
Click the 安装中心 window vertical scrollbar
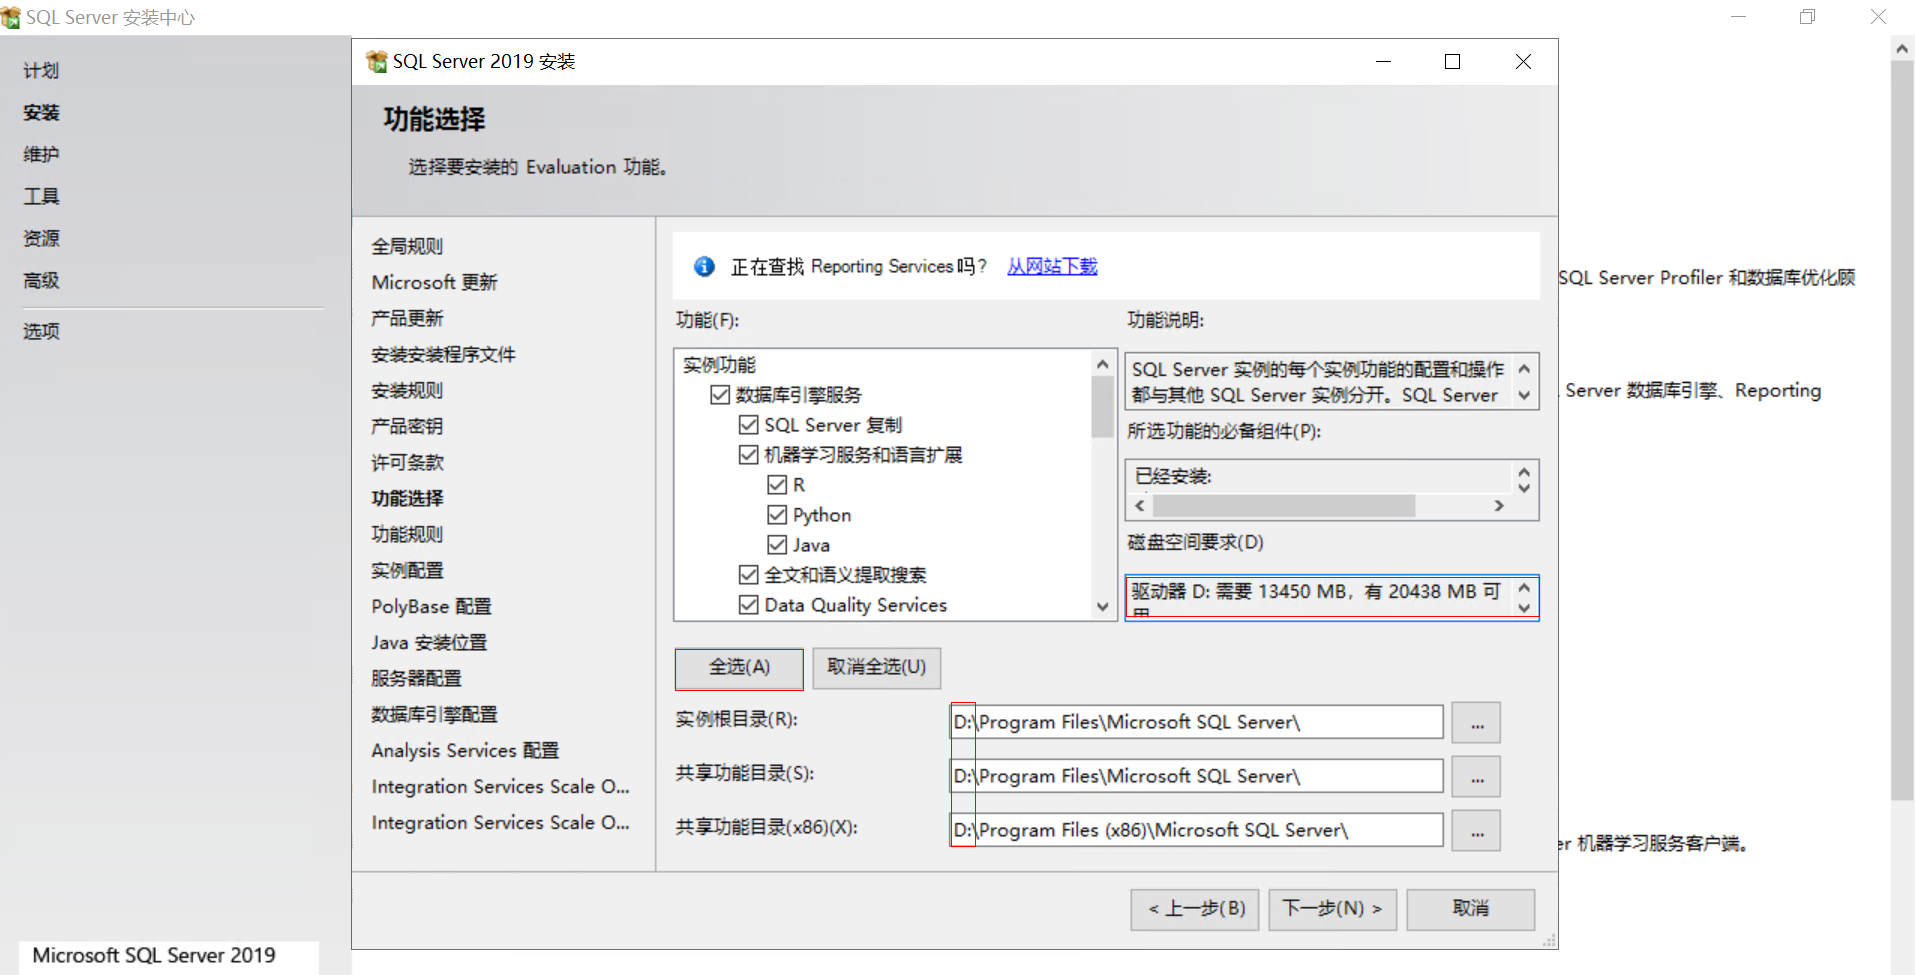point(1902,430)
